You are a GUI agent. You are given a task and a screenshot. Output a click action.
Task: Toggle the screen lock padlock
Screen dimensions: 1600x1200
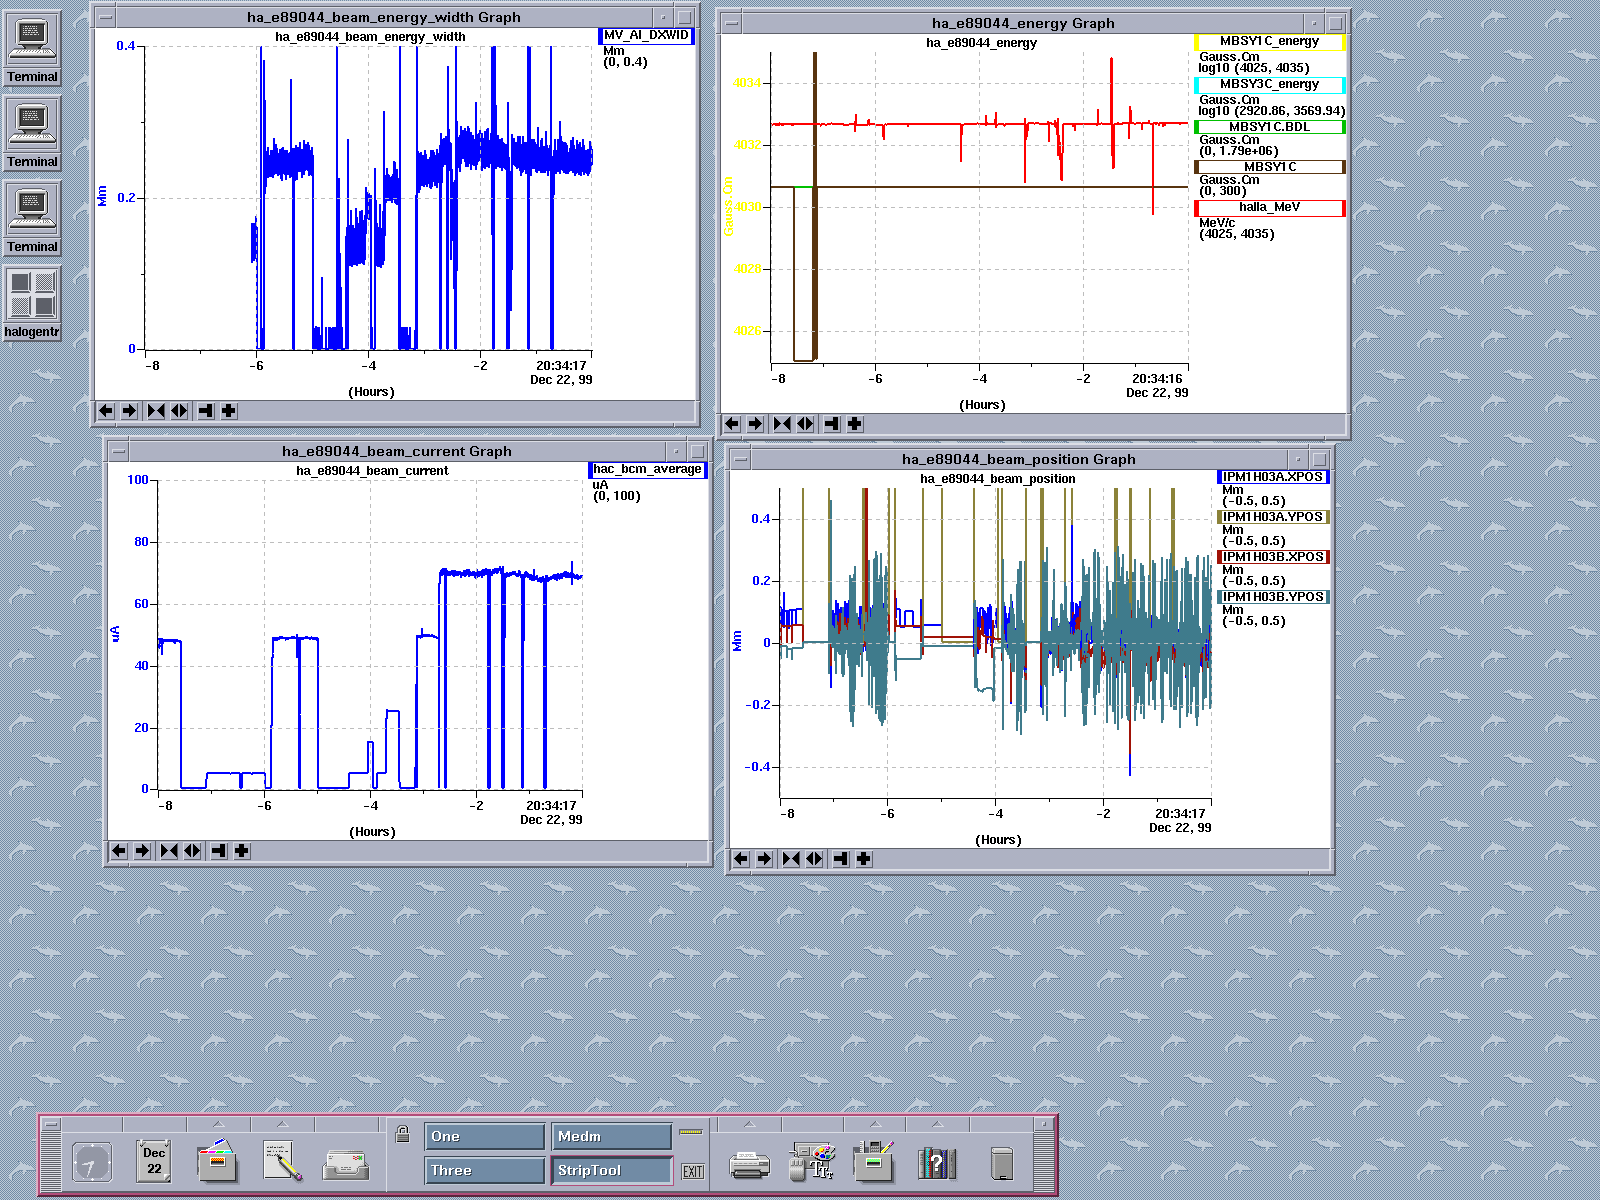(402, 1134)
